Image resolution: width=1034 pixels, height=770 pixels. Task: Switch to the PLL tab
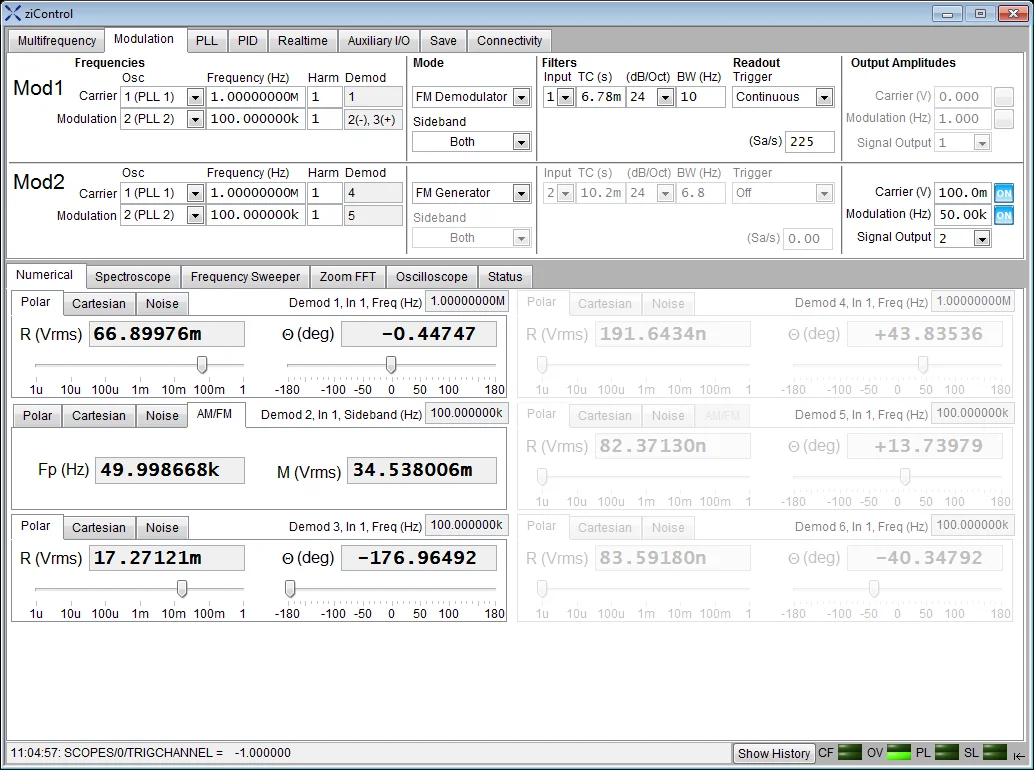pyautogui.click(x=206, y=41)
